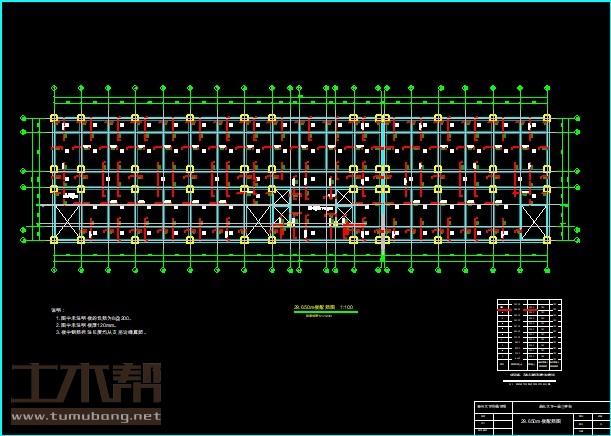Select the top-right corner yellow column marker
Viewport: 611px width, 436px height.
coord(547,118)
